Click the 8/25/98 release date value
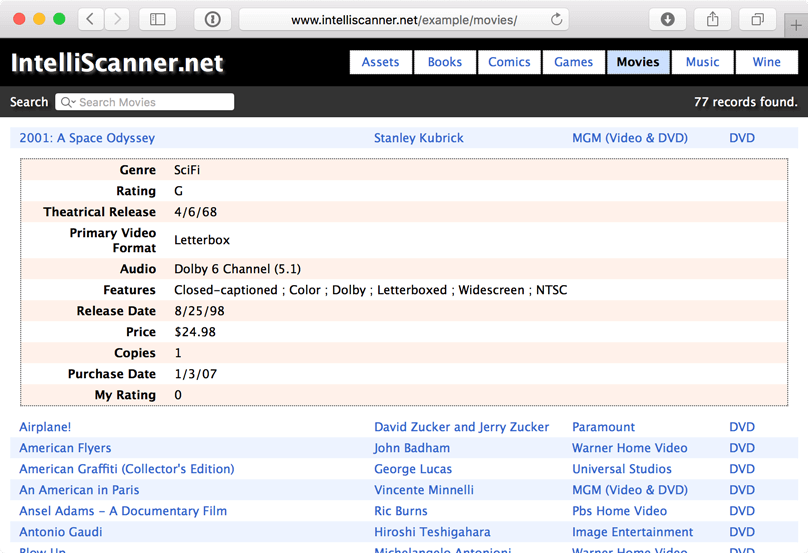Screen dimensions: 808x553 point(199,311)
